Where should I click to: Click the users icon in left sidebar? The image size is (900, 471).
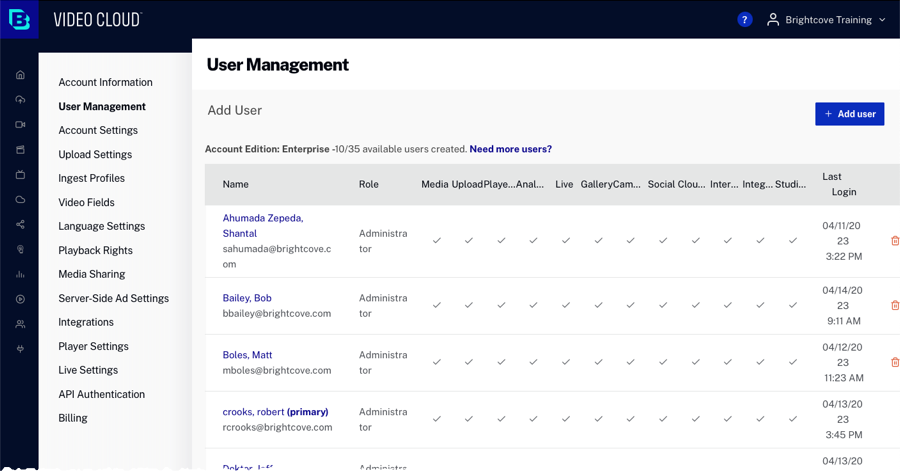point(20,324)
